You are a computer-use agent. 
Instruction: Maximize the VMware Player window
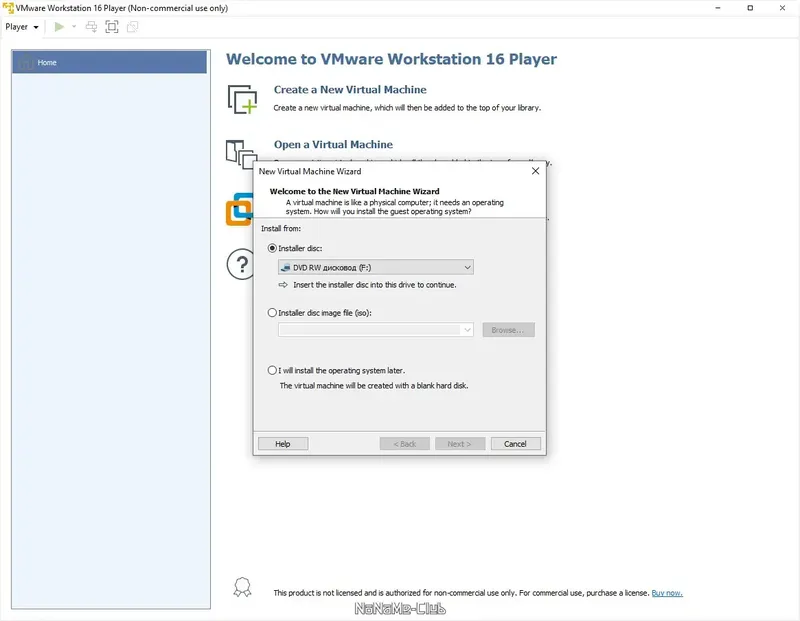tap(750, 8)
